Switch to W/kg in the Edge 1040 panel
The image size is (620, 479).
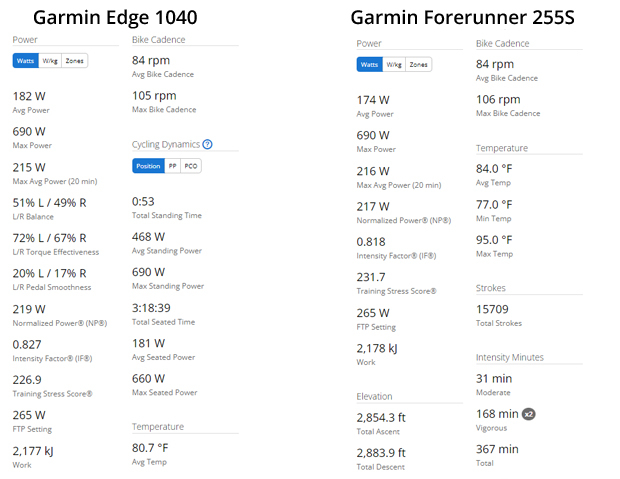[x=50, y=61]
